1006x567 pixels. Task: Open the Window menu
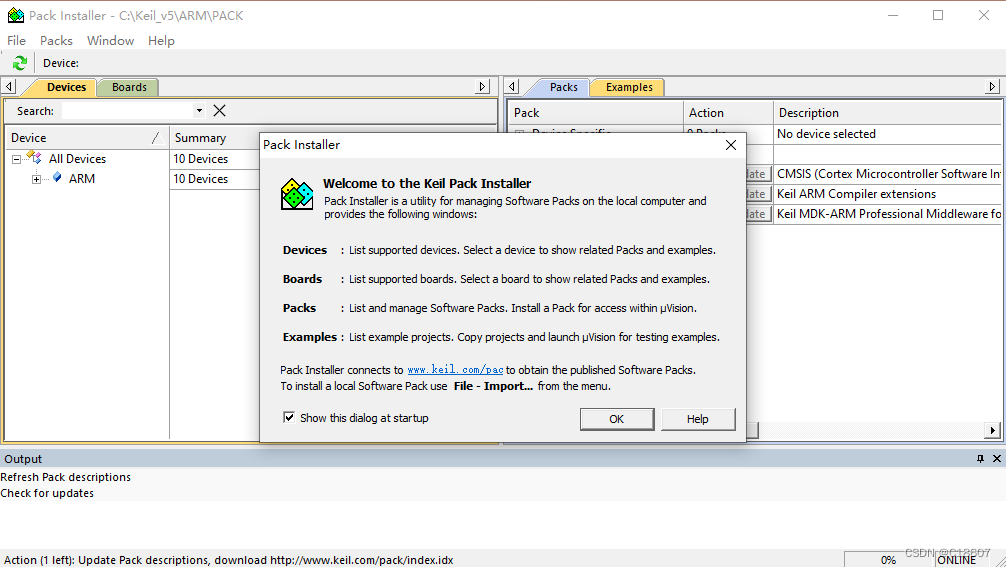click(110, 40)
